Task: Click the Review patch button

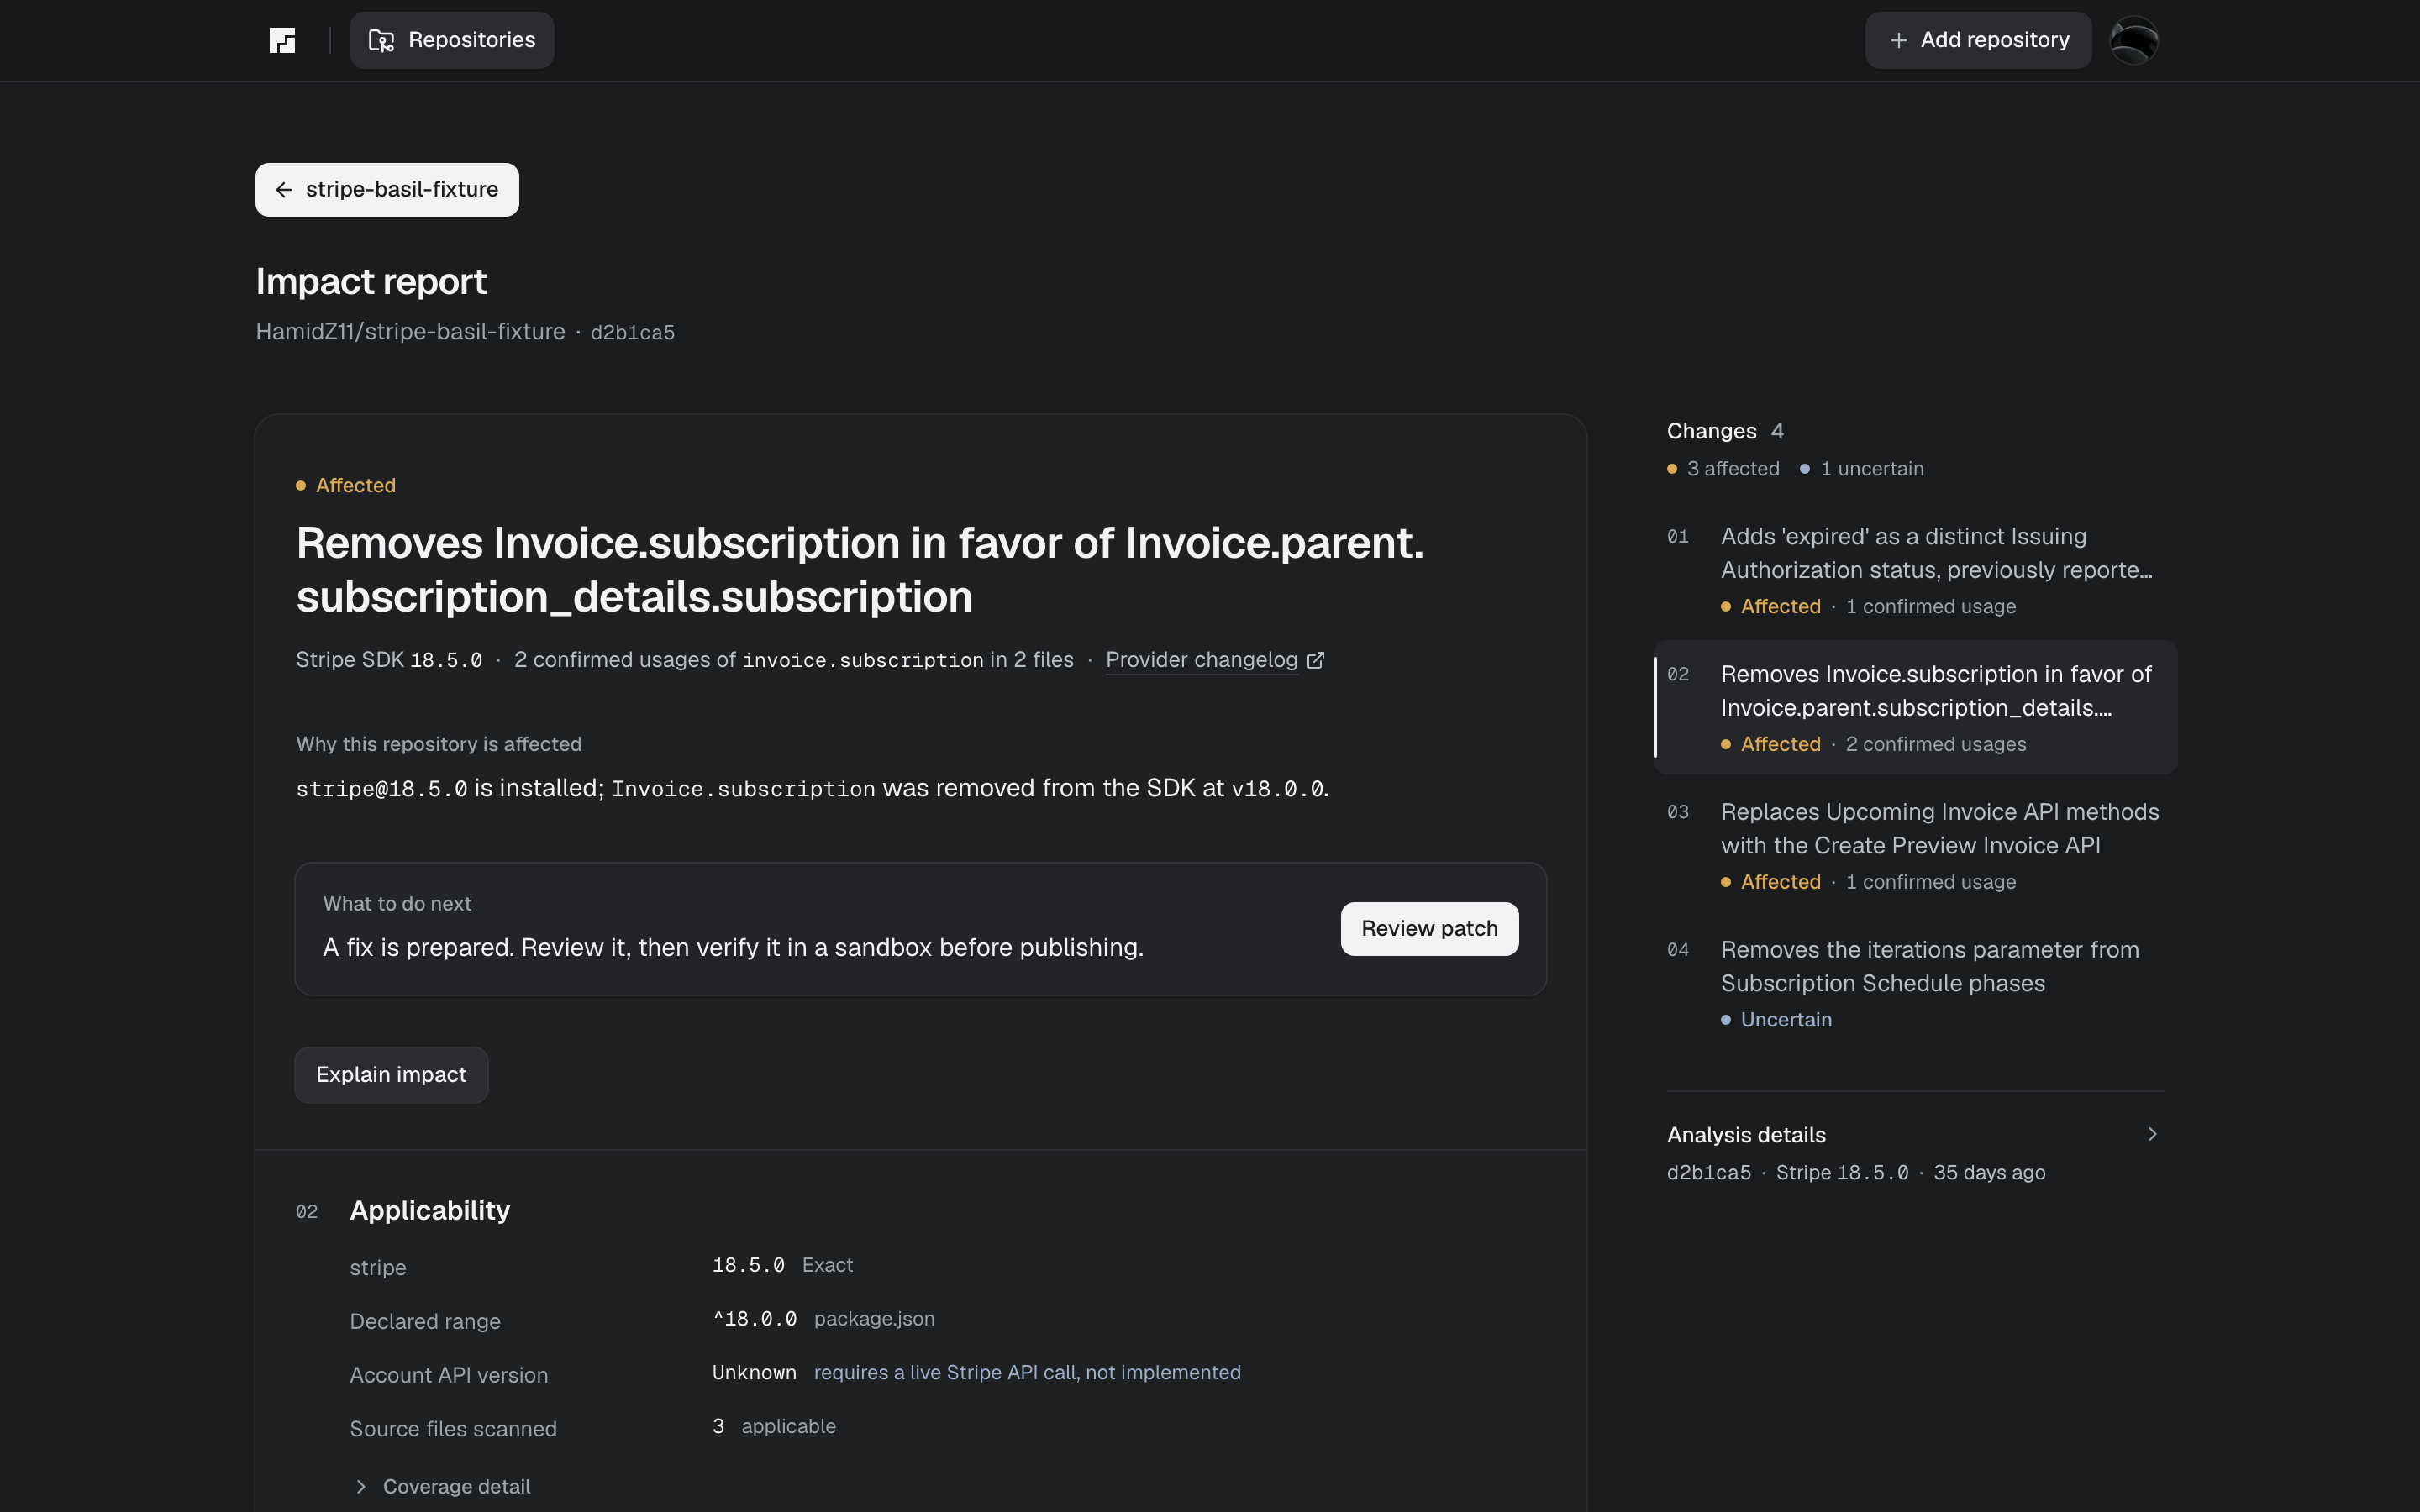Action: (x=1429, y=929)
